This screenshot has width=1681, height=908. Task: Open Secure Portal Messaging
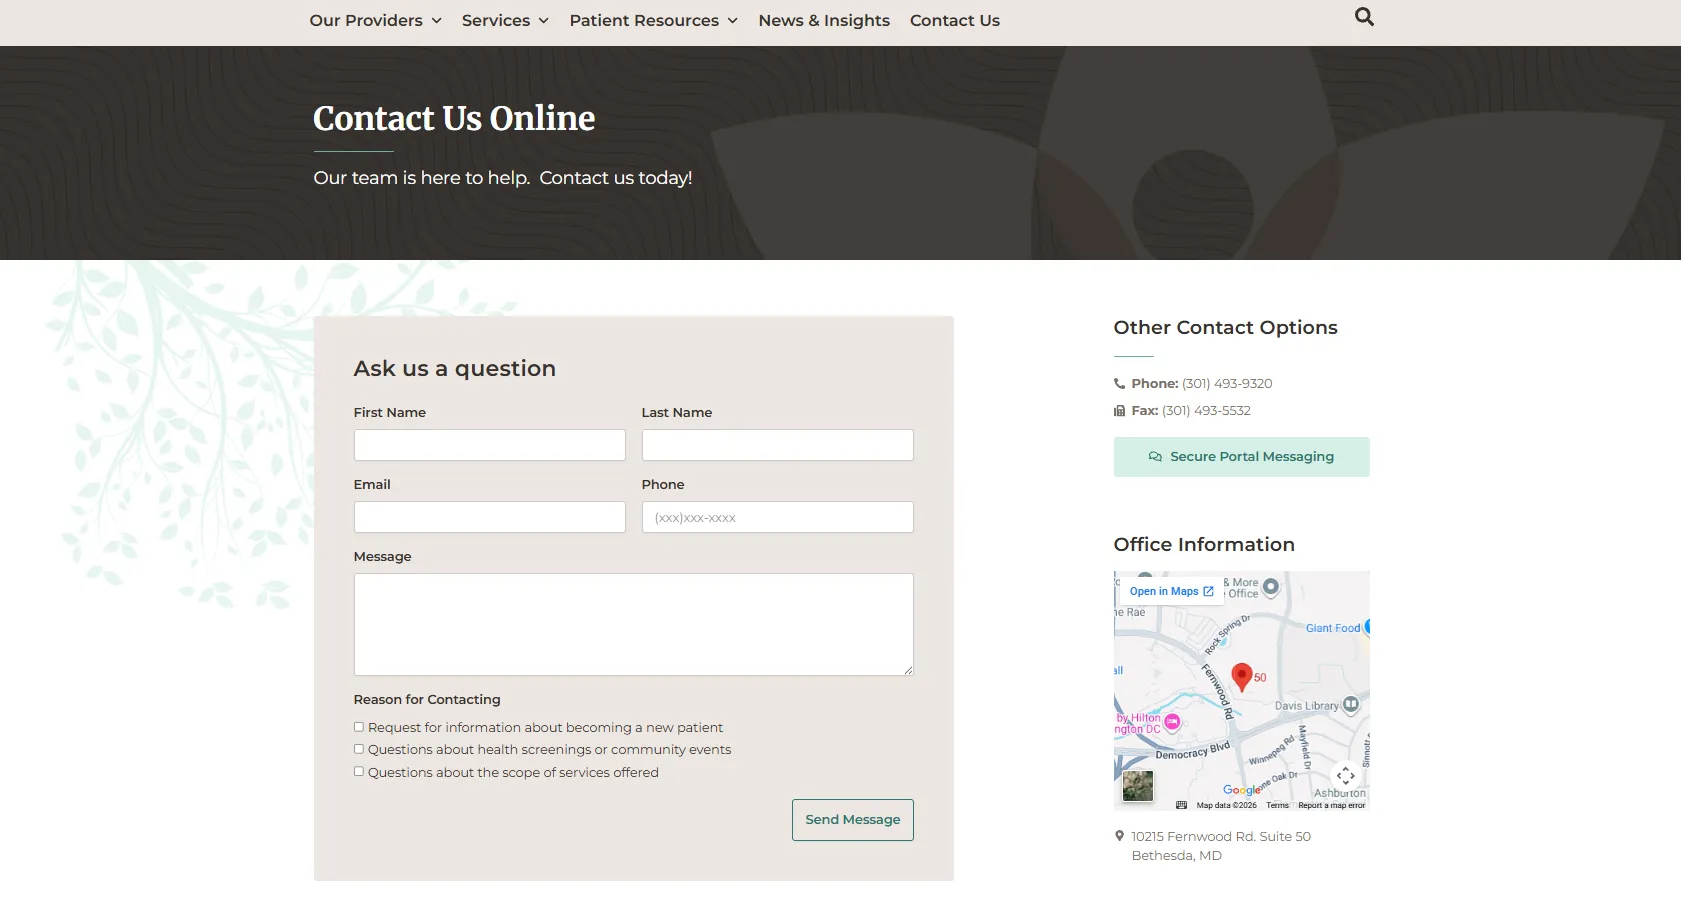pos(1242,457)
